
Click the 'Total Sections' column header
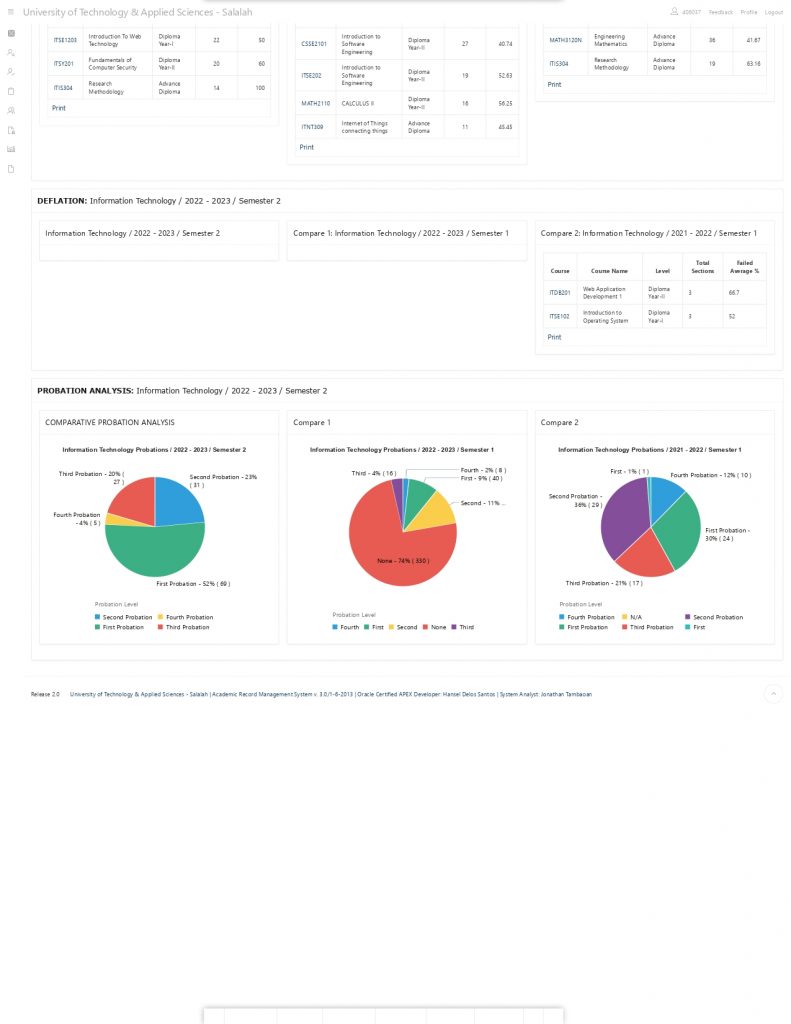pos(702,267)
